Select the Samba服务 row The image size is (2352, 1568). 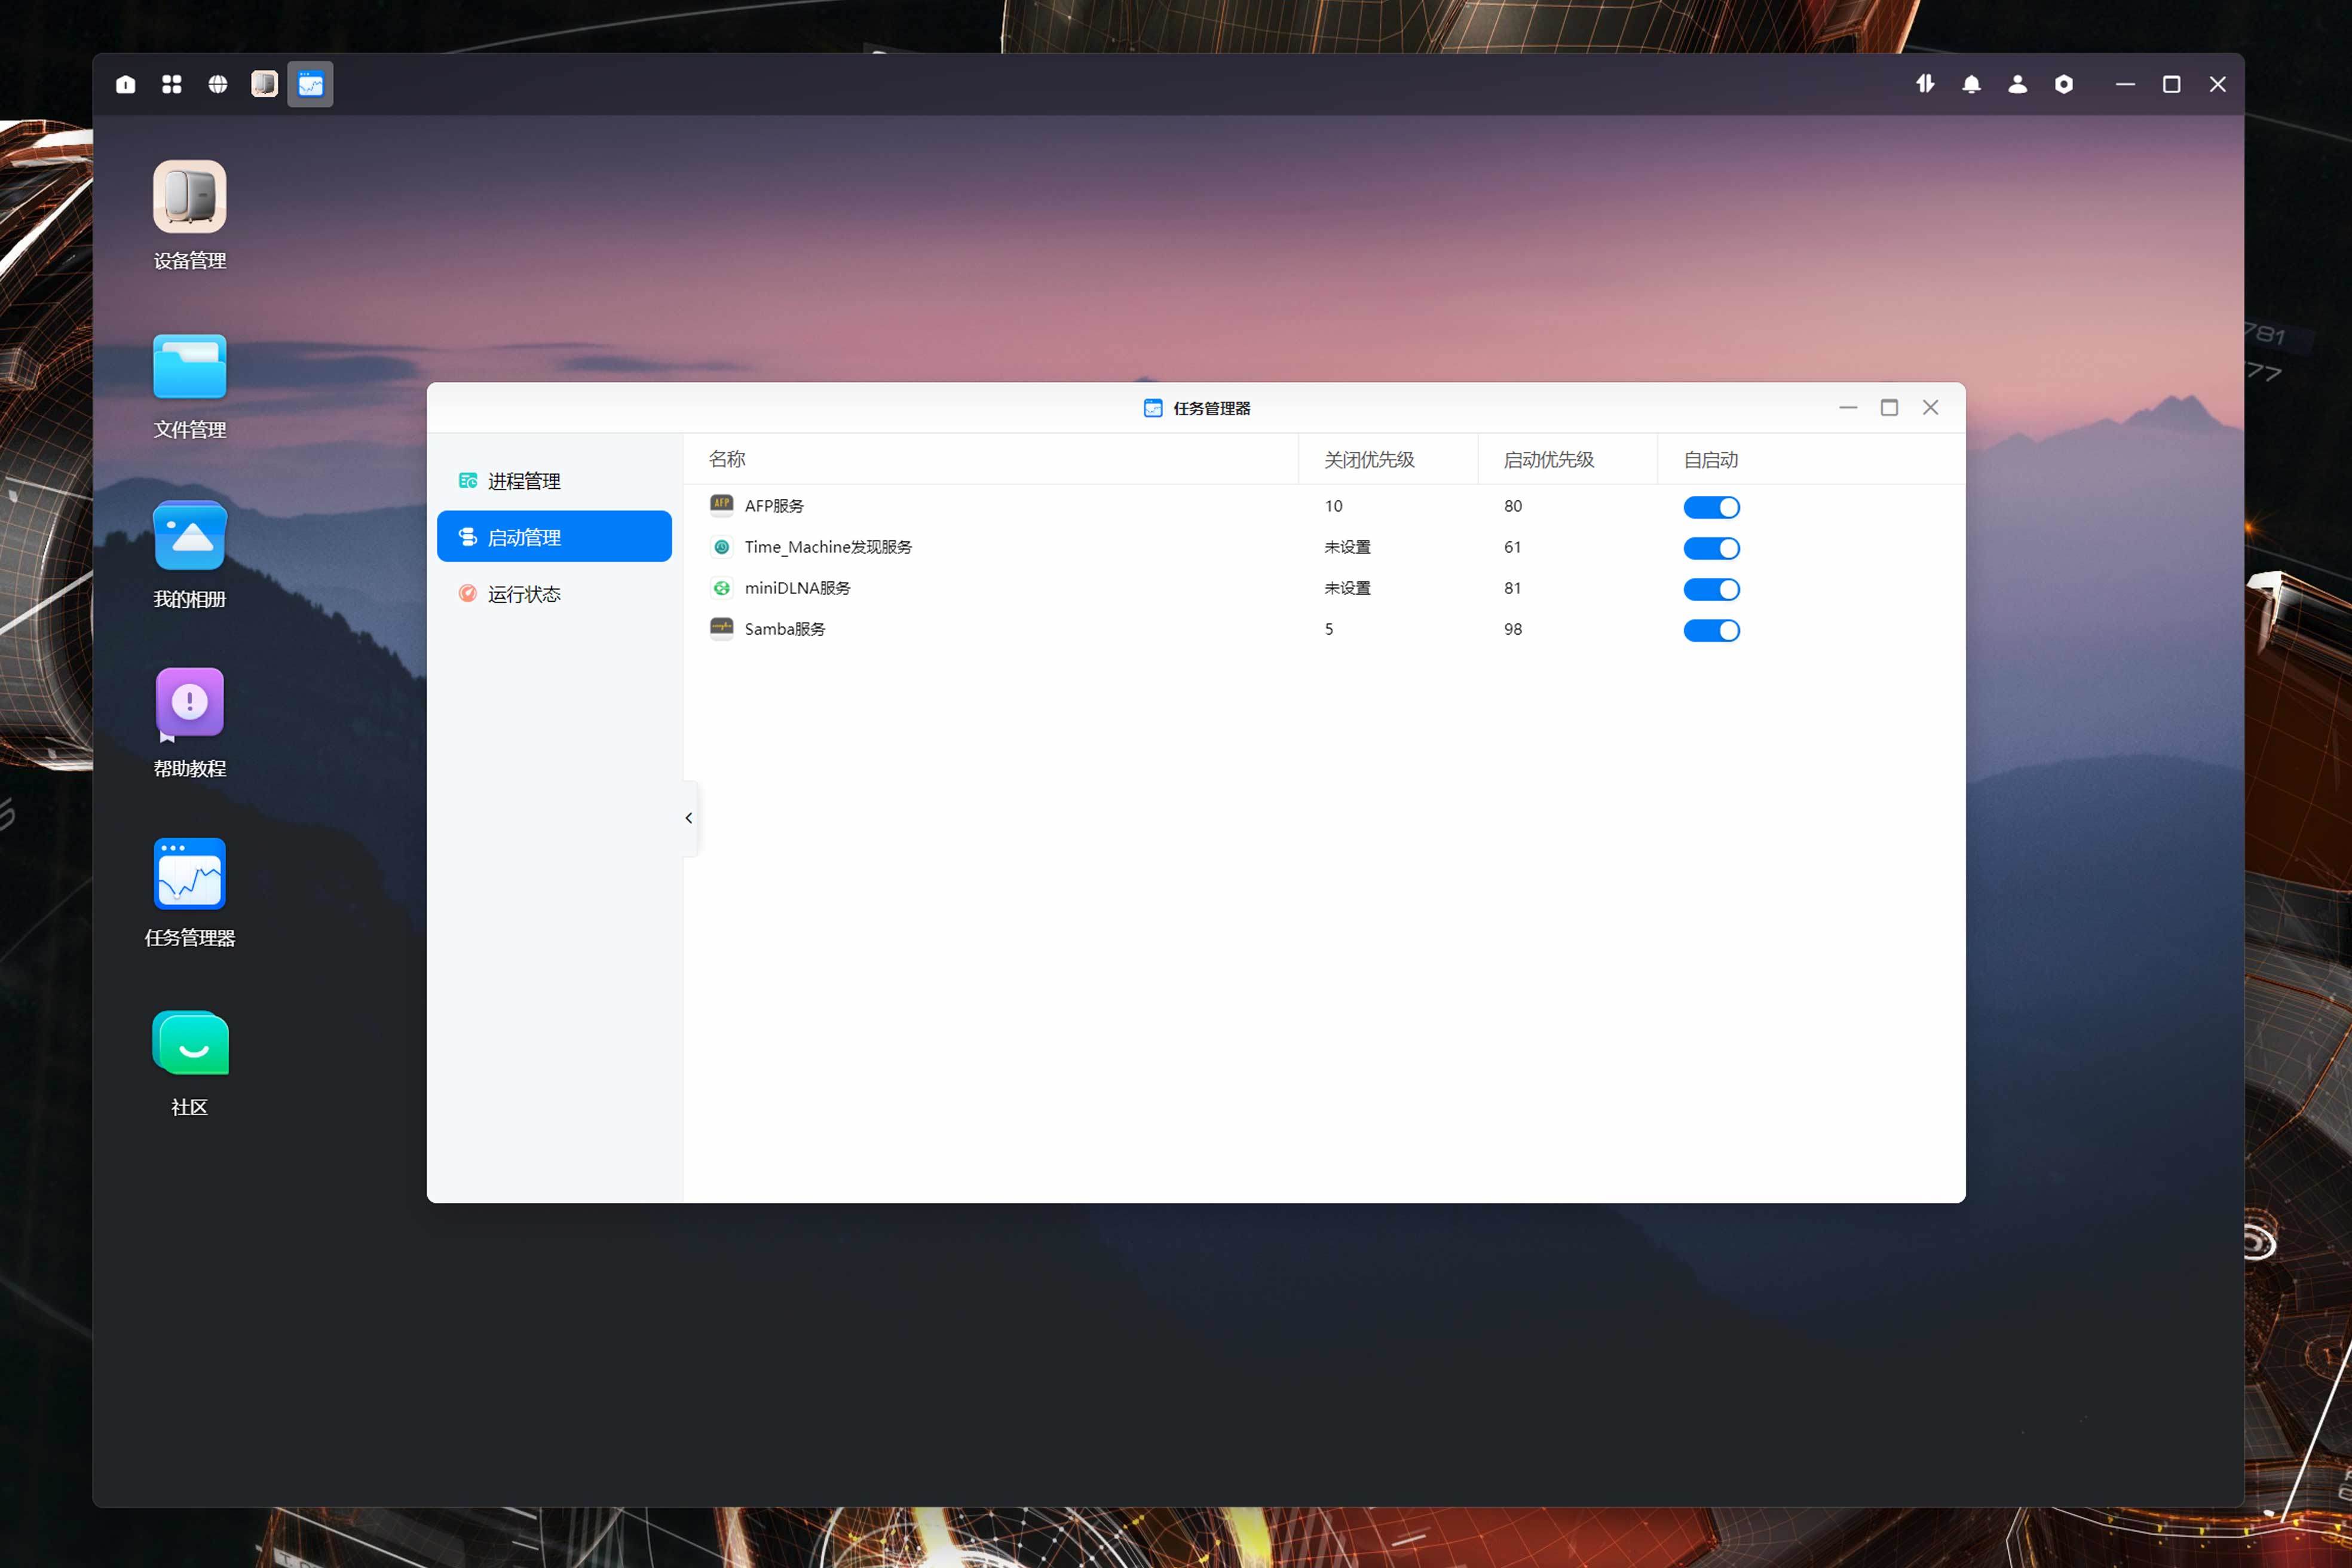[785, 629]
